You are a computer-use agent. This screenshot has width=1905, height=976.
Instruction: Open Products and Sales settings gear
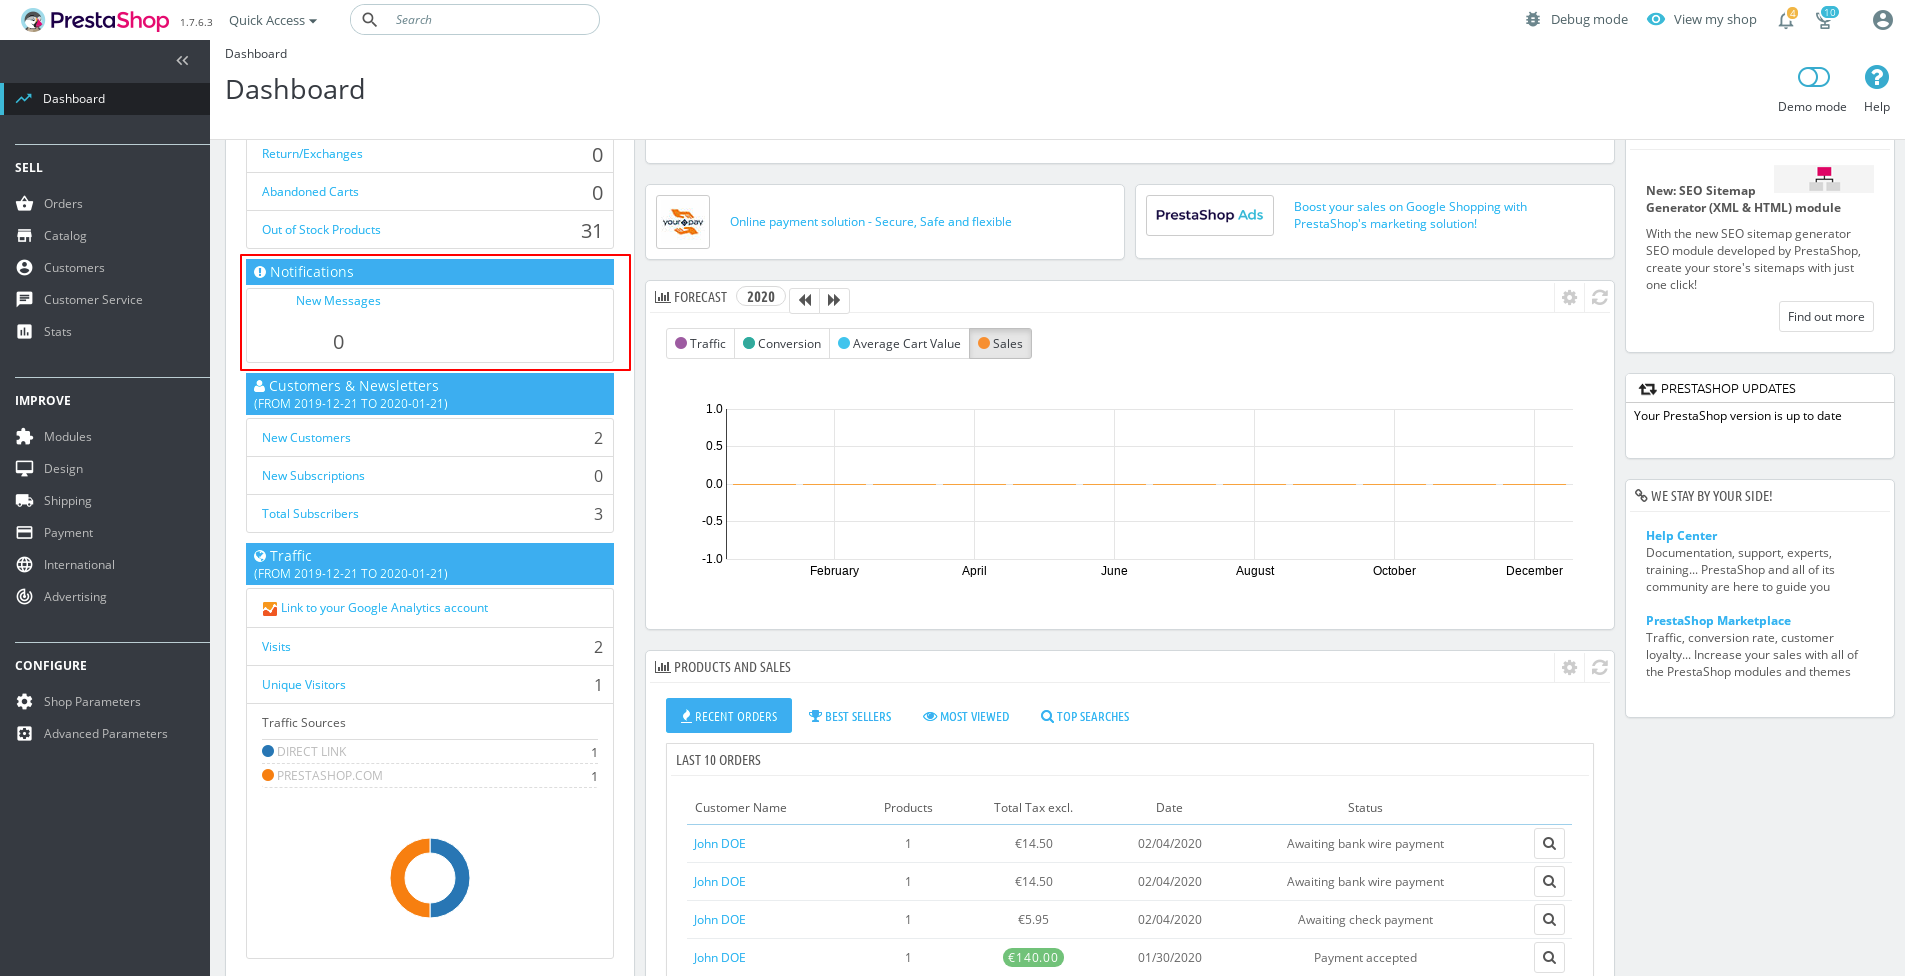[x=1570, y=667]
